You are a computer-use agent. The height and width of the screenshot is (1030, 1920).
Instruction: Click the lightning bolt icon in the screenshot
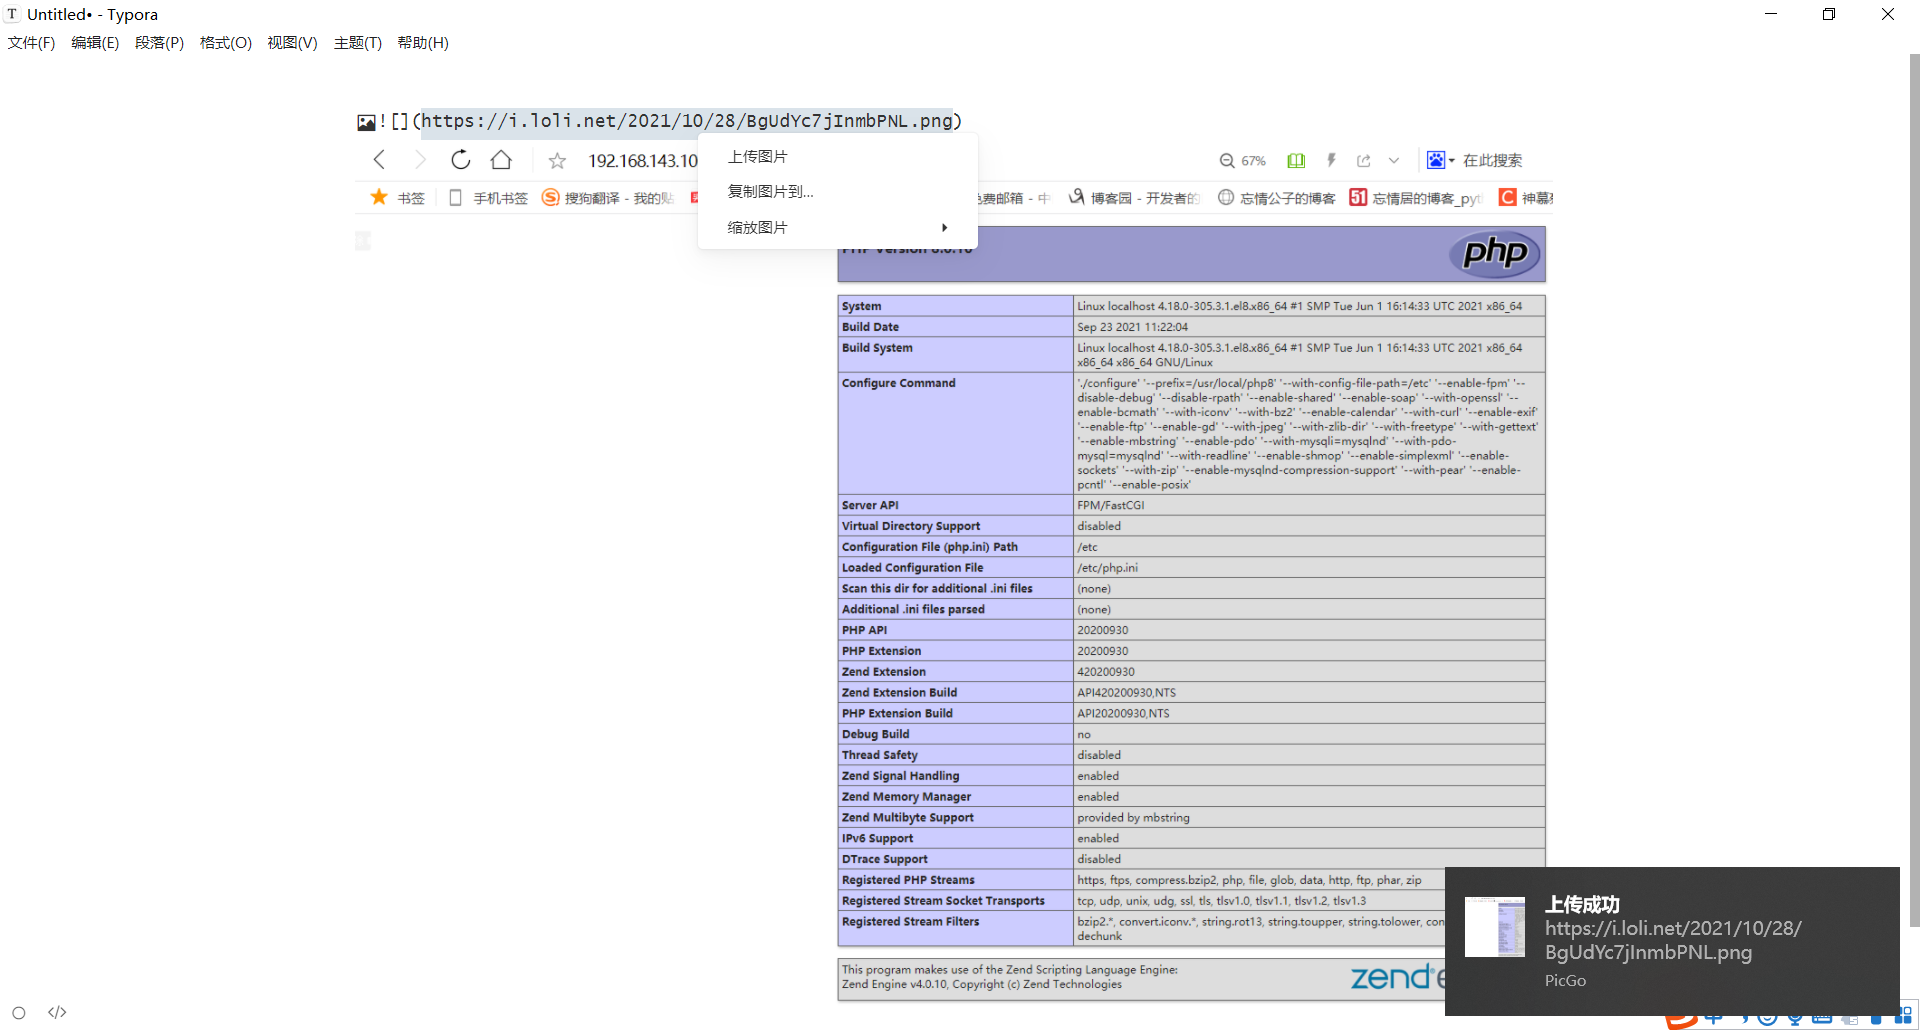[1331, 160]
